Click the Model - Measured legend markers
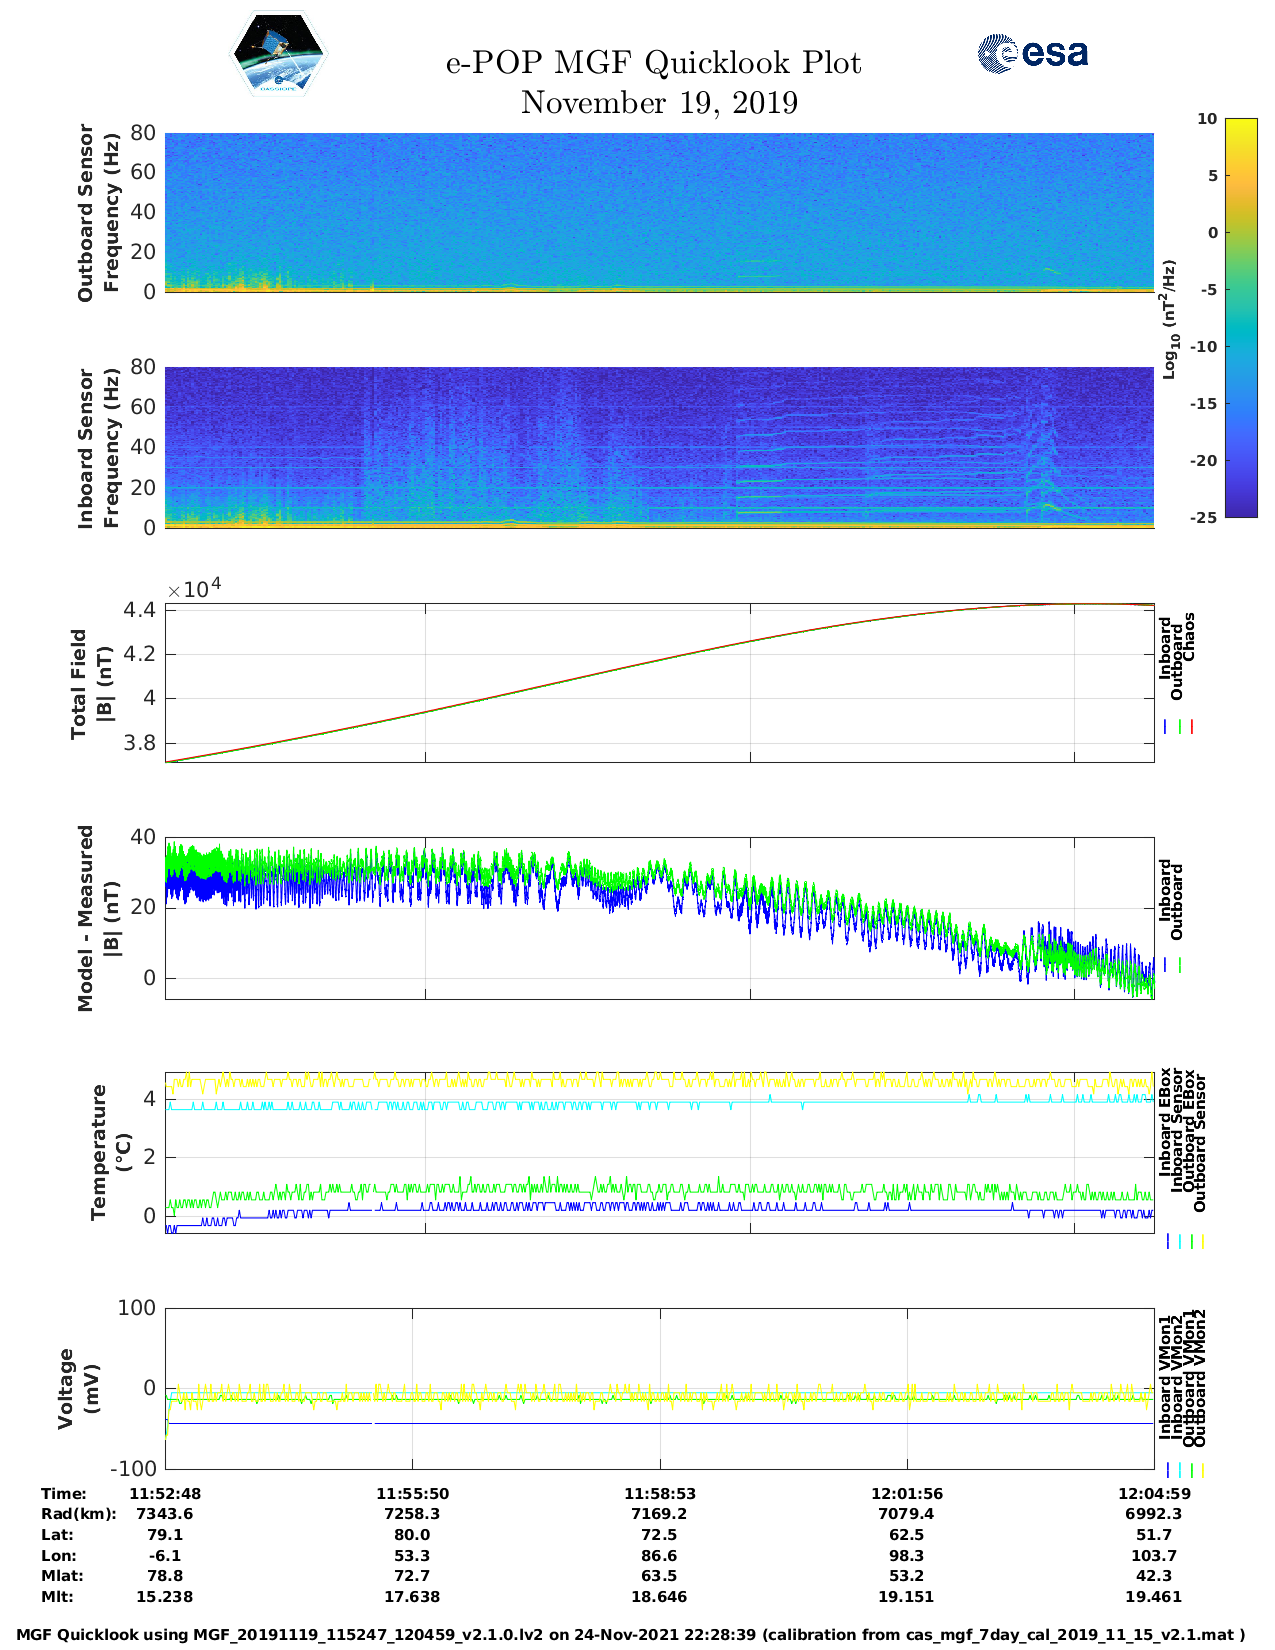This screenshot has width=1275, height=1650. 1172,965
